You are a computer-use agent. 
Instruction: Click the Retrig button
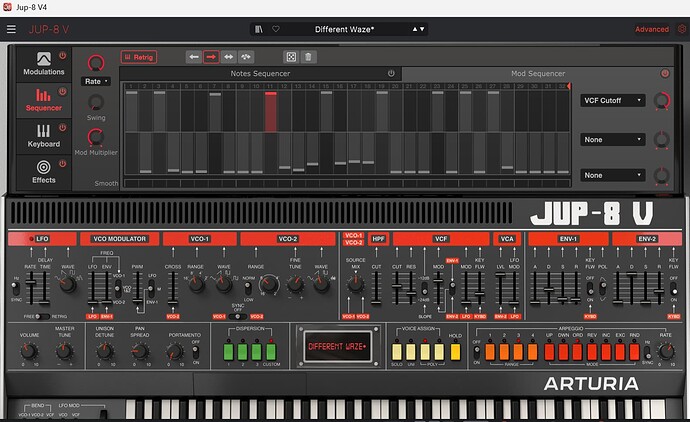tap(139, 57)
